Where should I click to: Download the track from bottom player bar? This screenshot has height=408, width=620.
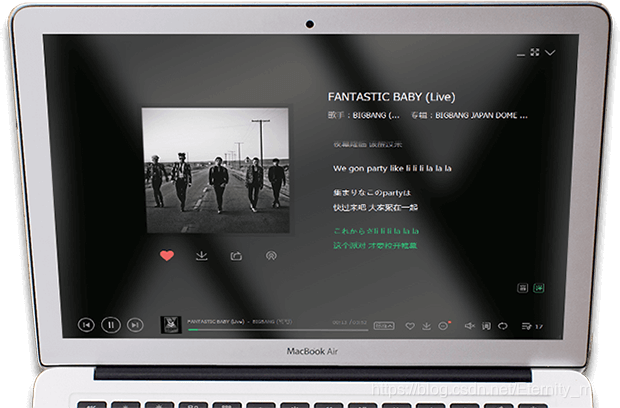(426, 326)
